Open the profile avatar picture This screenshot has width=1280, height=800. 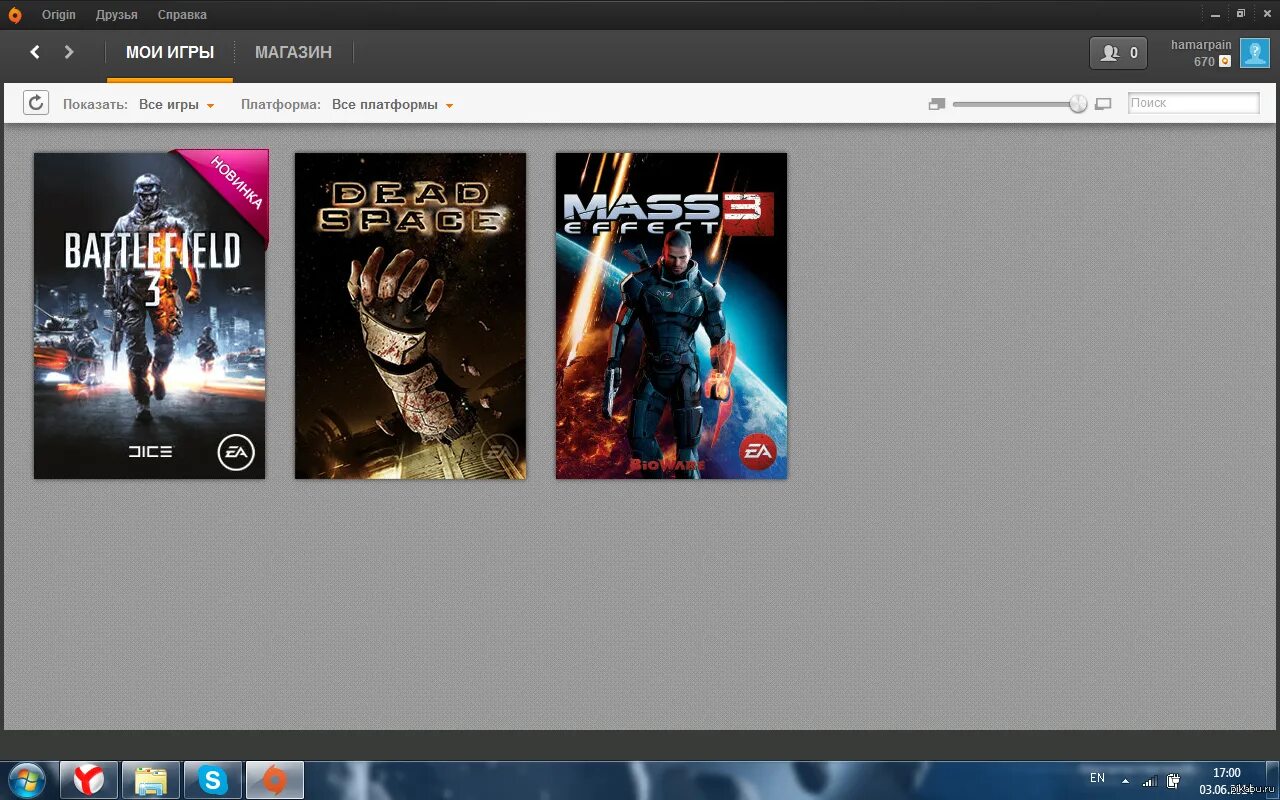tap(1255, 53)
